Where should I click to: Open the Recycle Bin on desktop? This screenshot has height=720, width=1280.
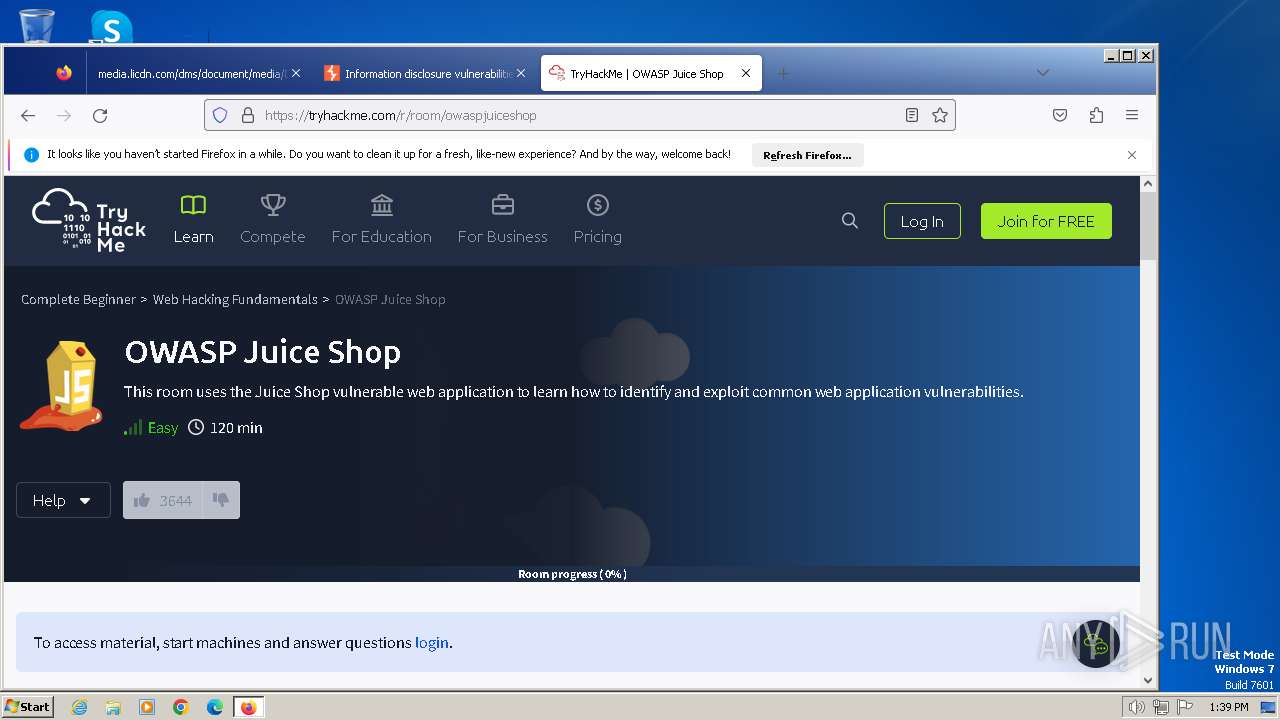(37, 25)
